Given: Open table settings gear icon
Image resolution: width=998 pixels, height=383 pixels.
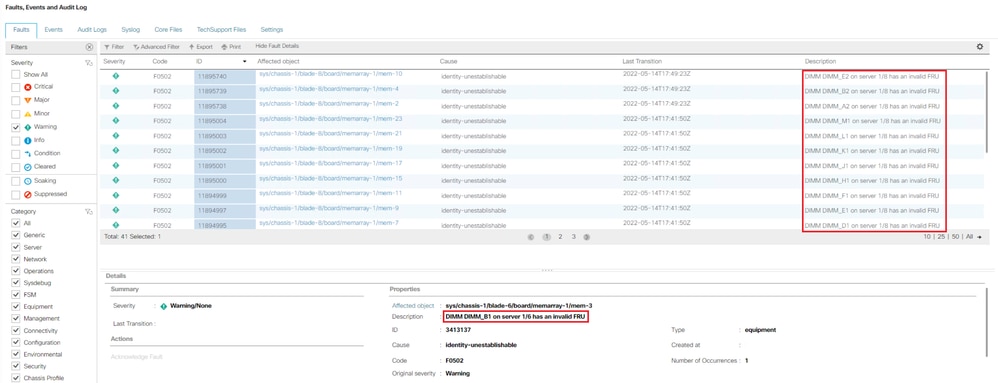Looking at the screenshot, I should (980, 46).
